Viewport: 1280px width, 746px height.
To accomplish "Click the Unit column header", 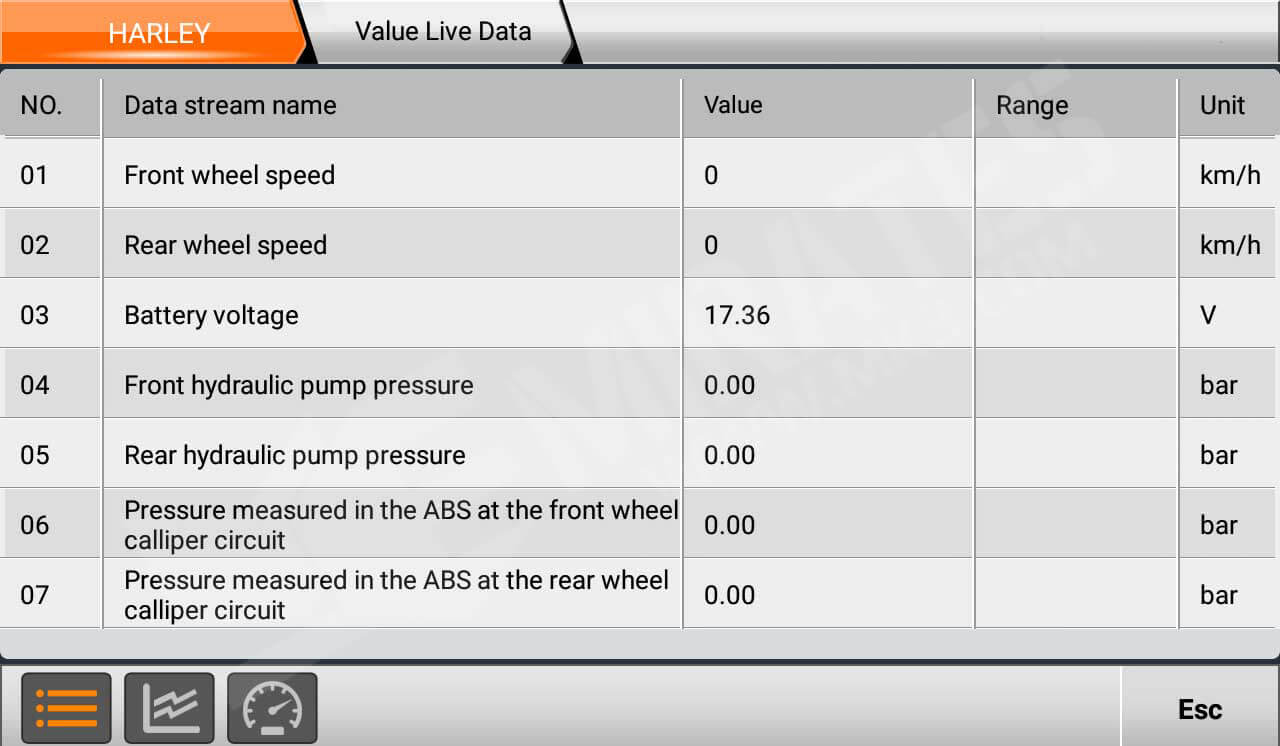I will pyautogui.click(x=1222, y=104).
